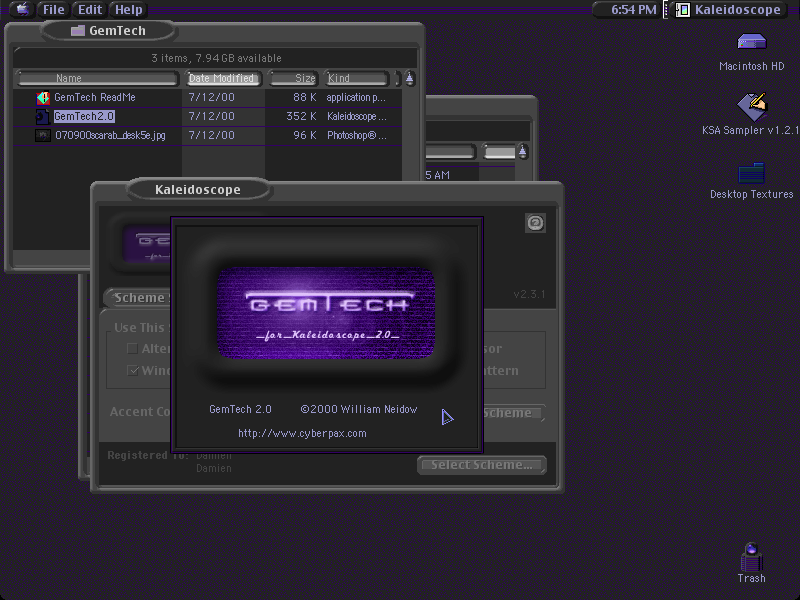
Task: Click the http://www.cyberpax.com link
Action: [x=302, y=433]
